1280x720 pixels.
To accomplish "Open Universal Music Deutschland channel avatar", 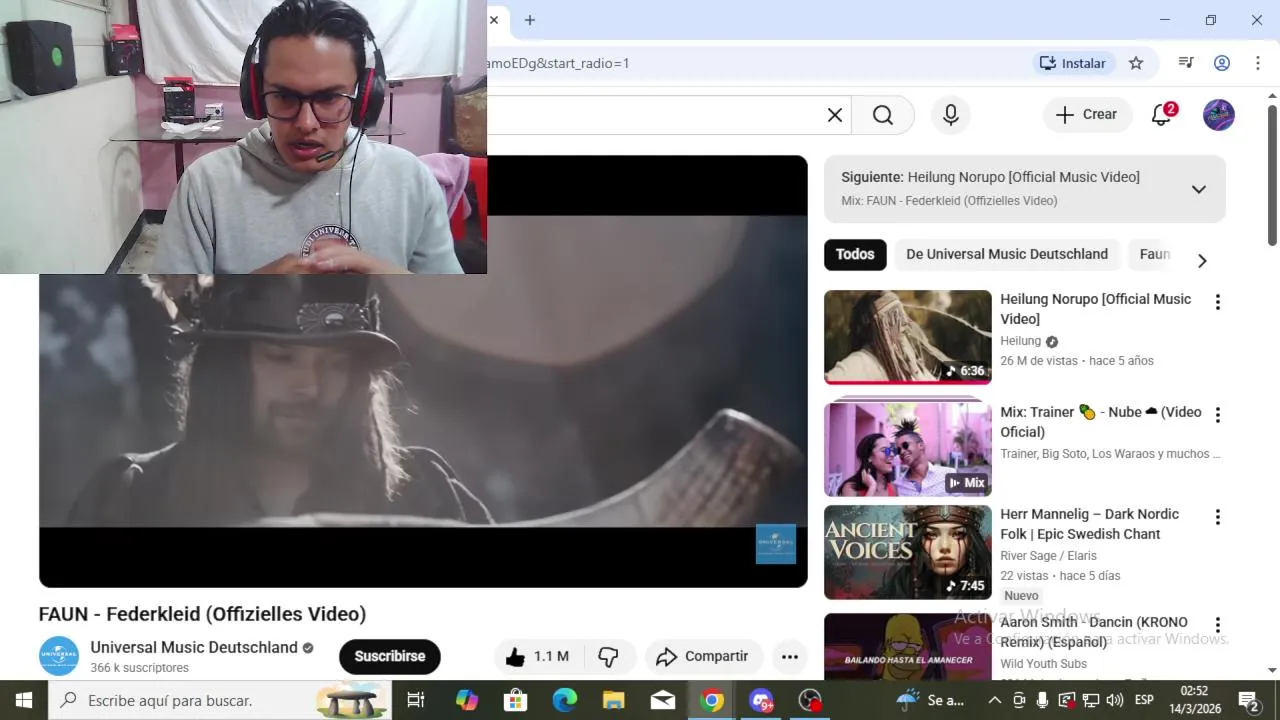I will pyautogui.click(x=59, y=656).
